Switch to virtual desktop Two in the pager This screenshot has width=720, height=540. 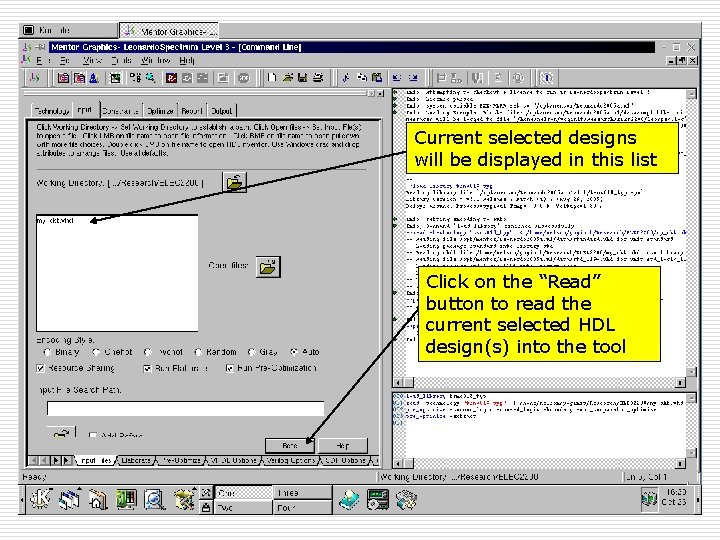tap(243, 507)
